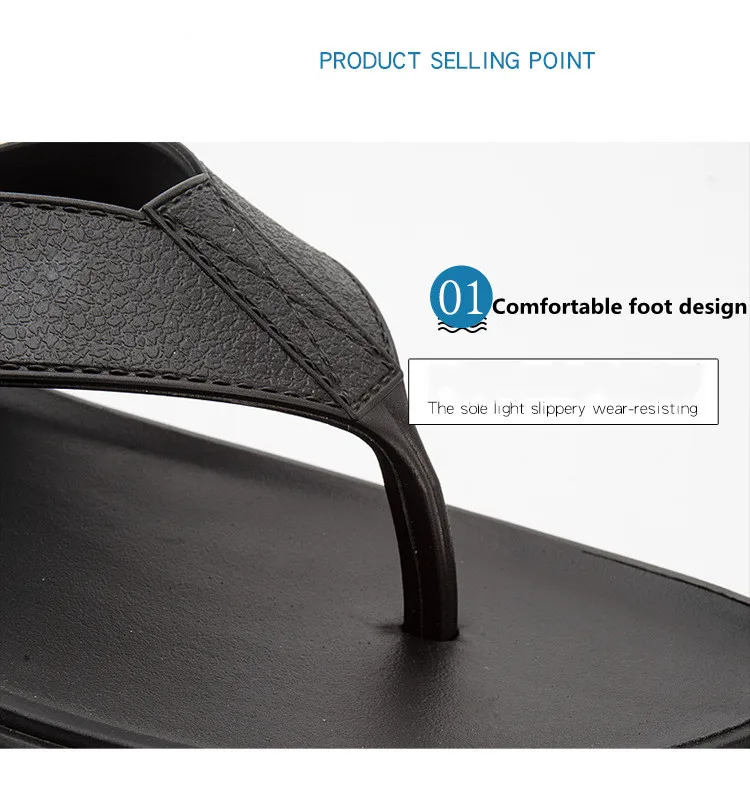The width and height of the screenshot is (750, 795).
Task: Click the sole light slippery description text
Action: click(562, 409)
